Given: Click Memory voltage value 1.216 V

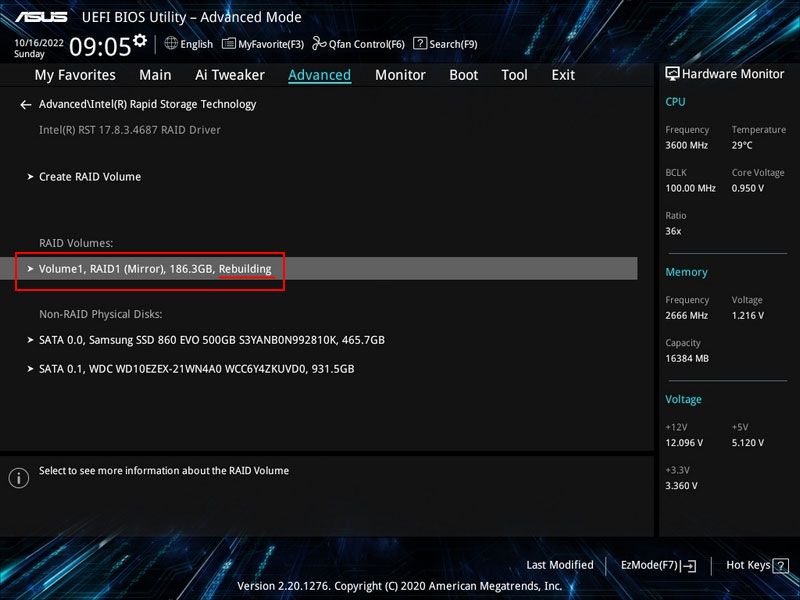Looking at the screenshot, I should [747, 316].
